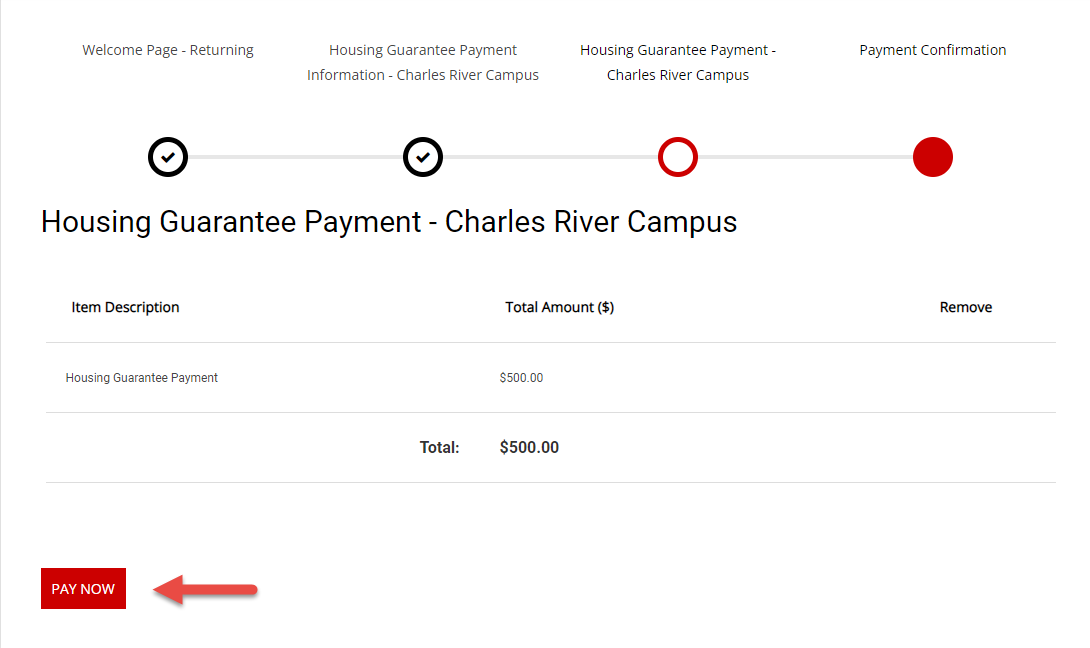Select the Housing Guarantee Payment item row text

pyautogui.click(x=142, y=378)
